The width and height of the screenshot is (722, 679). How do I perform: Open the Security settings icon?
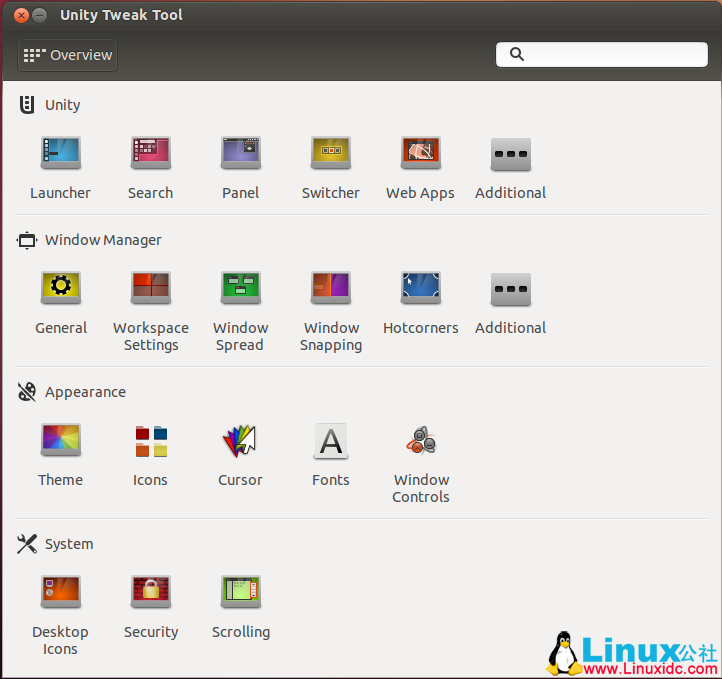[151, 592]
